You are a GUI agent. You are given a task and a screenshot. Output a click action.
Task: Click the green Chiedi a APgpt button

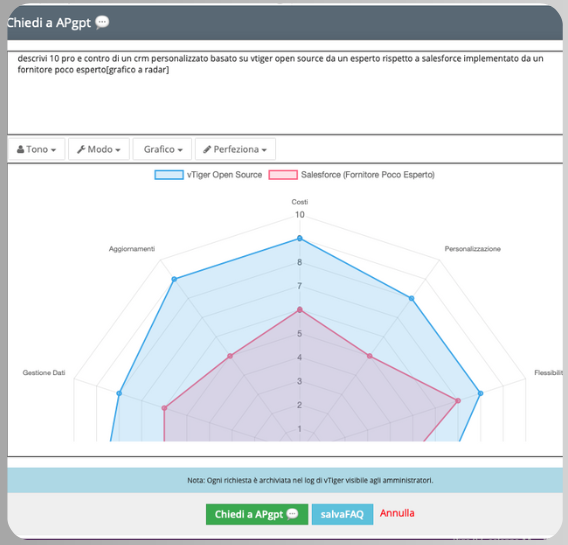click(257, 514)
